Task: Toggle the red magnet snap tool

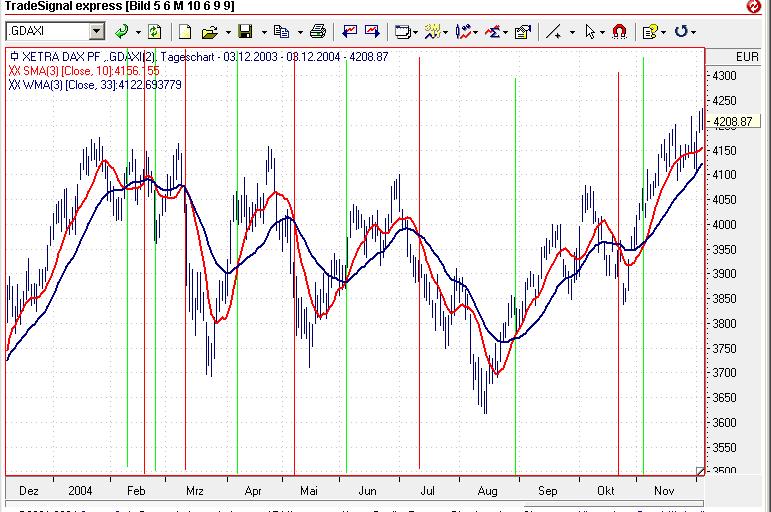Action: tap(619, 32)
